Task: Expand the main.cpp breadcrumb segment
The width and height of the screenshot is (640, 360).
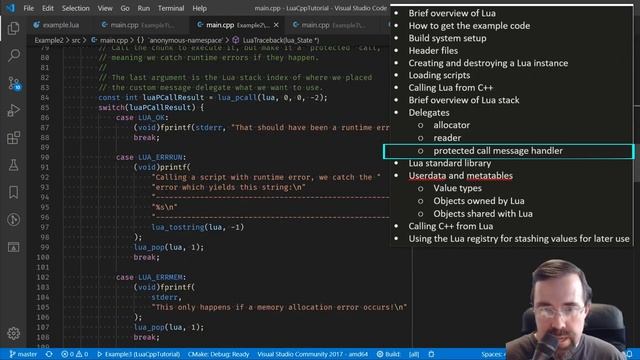Action: tap(114, 40)
